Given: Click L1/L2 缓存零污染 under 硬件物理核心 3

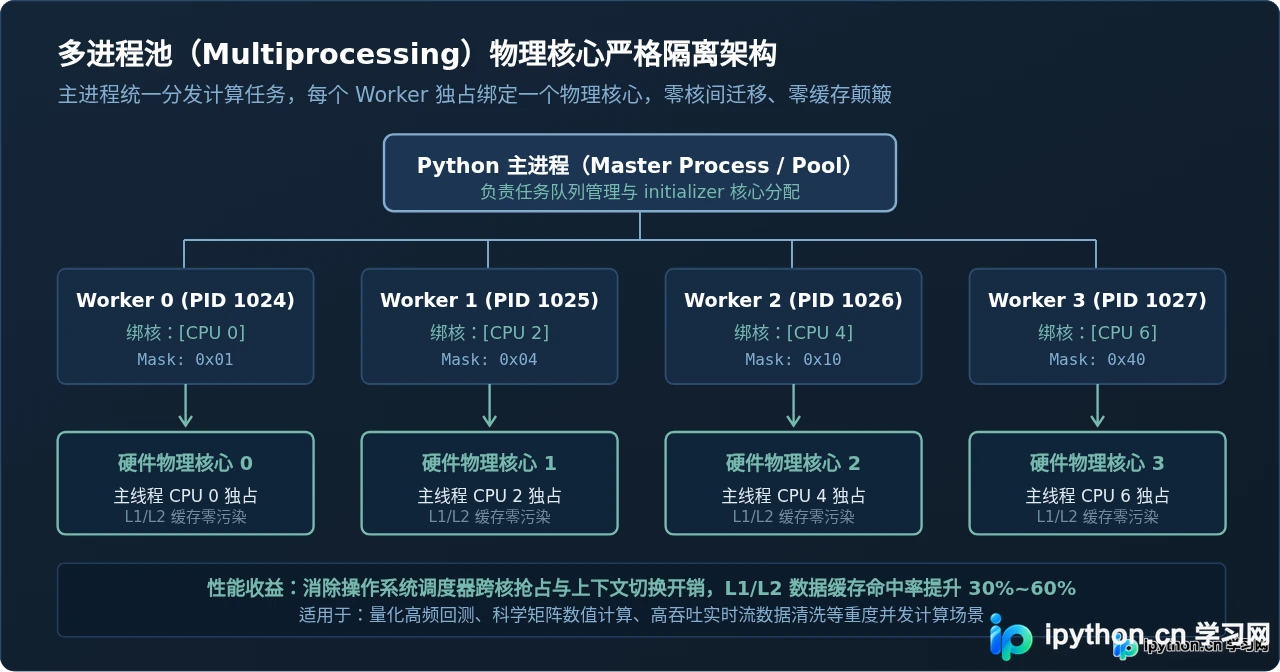Looking at the screenshot, I should pyautogui.click(x=1097, y=517).
